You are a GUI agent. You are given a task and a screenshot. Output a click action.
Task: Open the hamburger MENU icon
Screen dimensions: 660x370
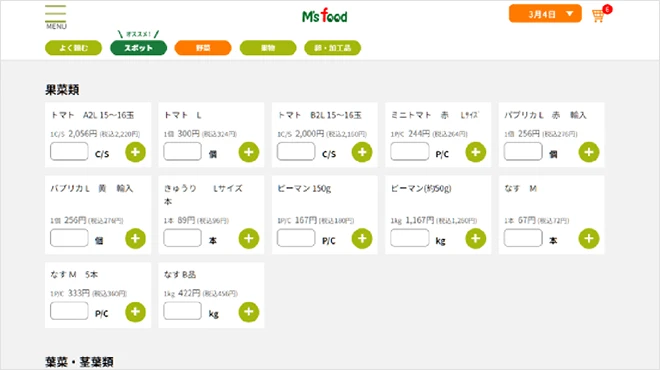56,17
